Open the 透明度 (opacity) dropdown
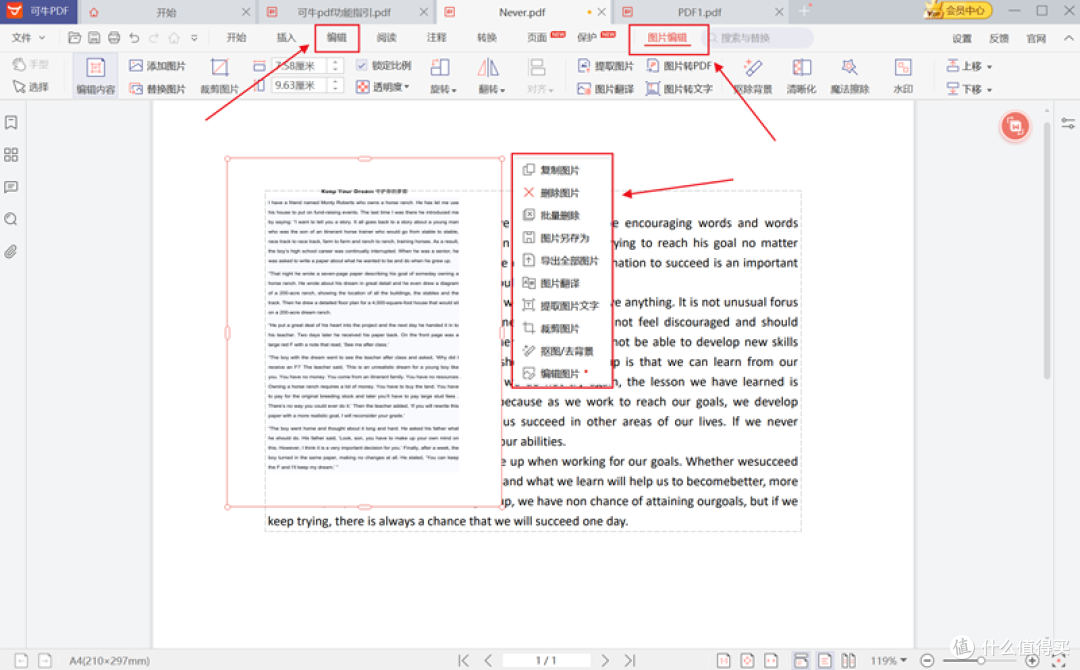 tap(383, 87)
